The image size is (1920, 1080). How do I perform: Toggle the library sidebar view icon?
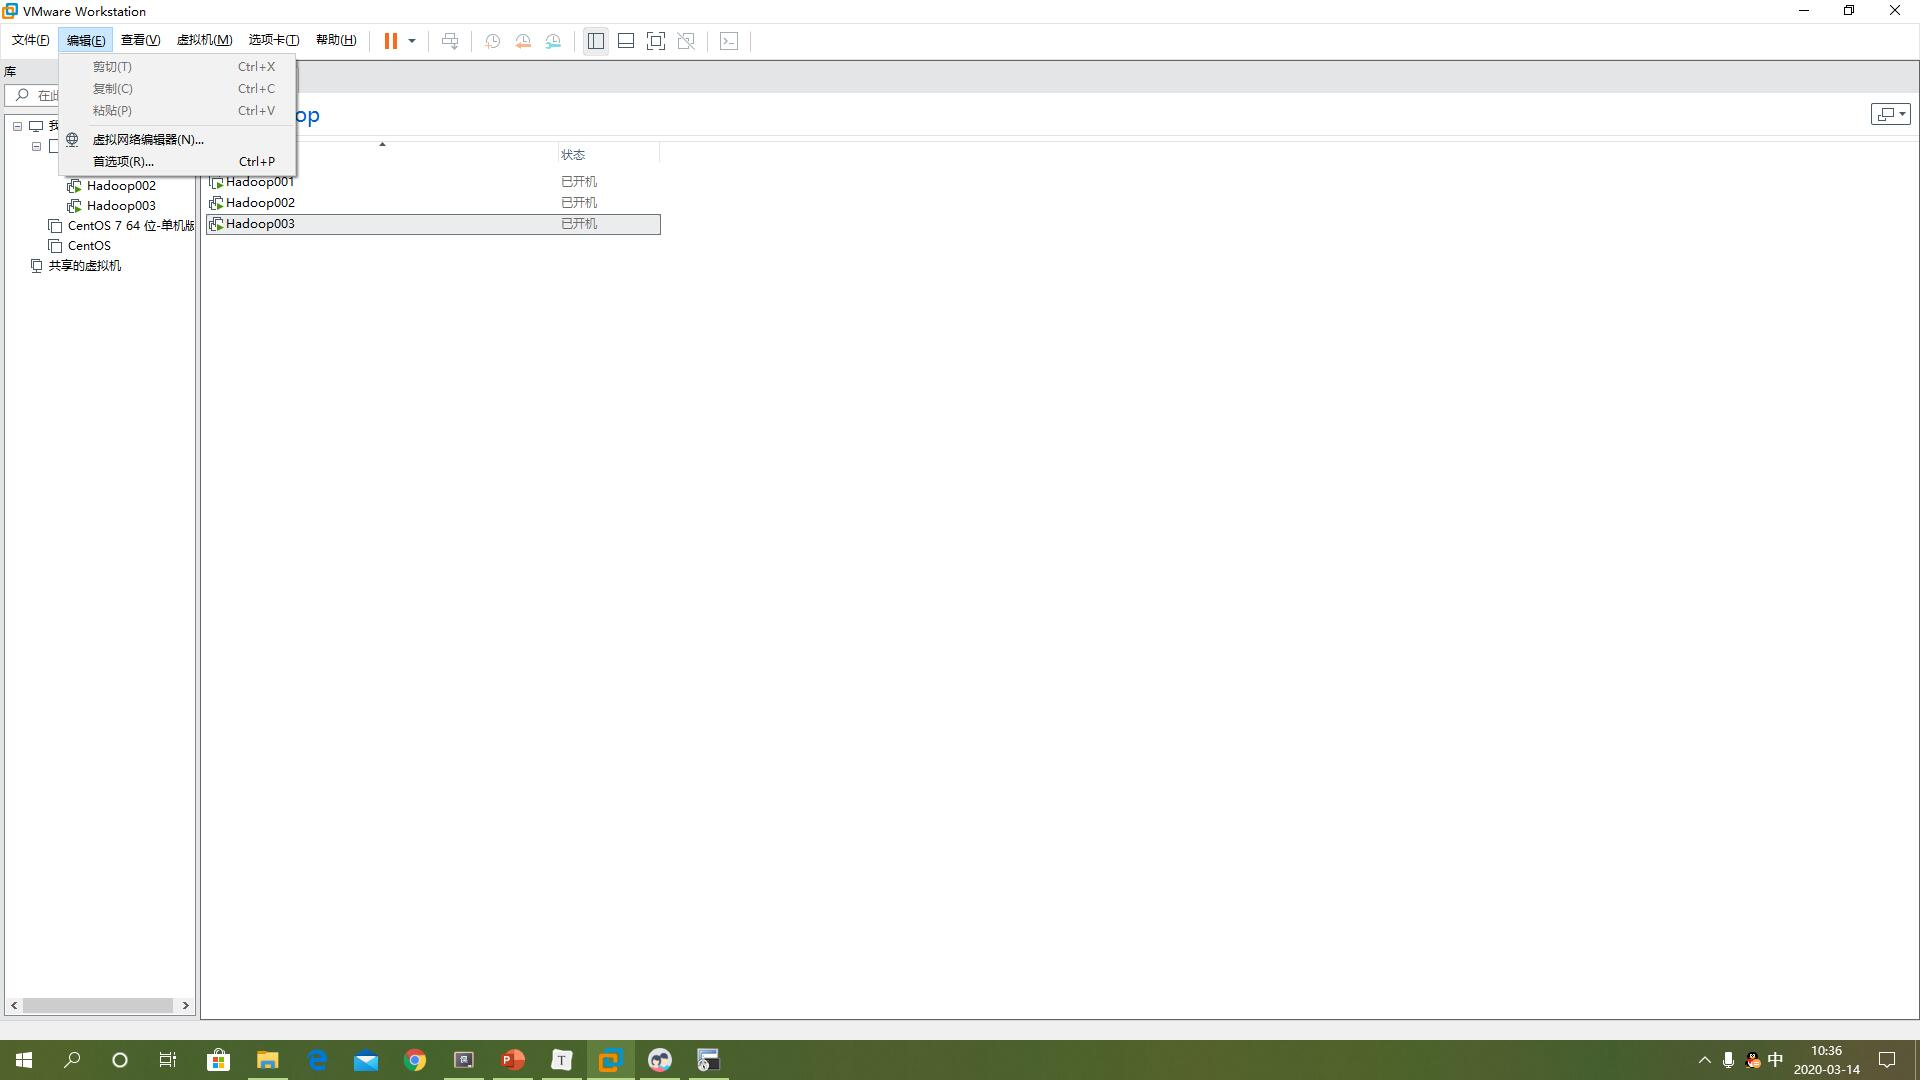point(596,41)
